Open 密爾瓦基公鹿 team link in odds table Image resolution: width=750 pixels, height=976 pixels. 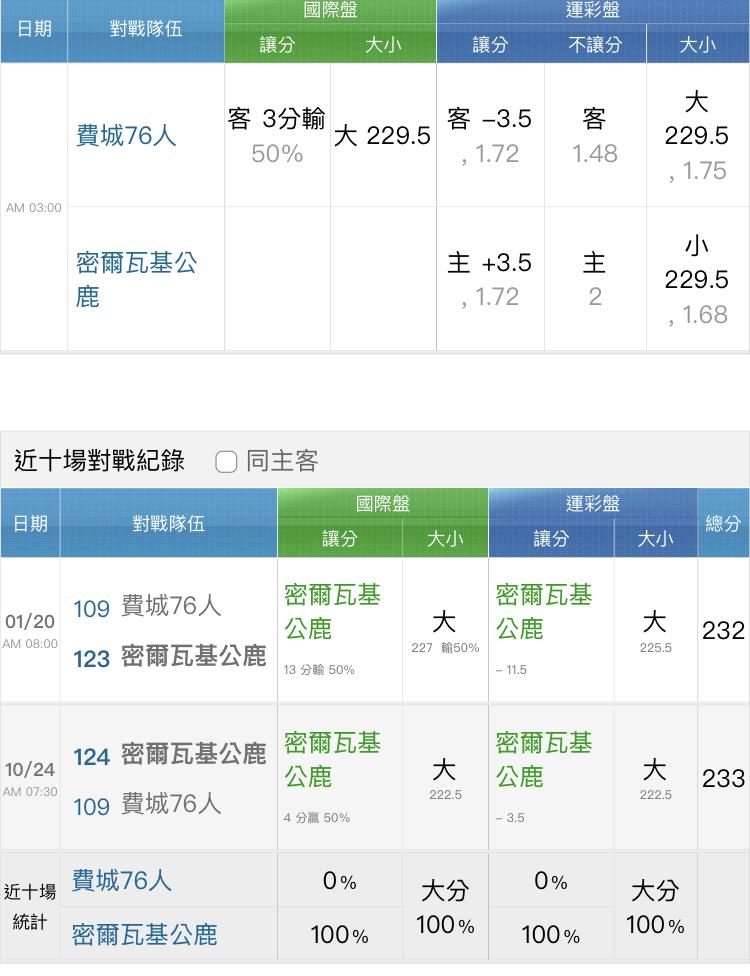[x=136, y=279]
